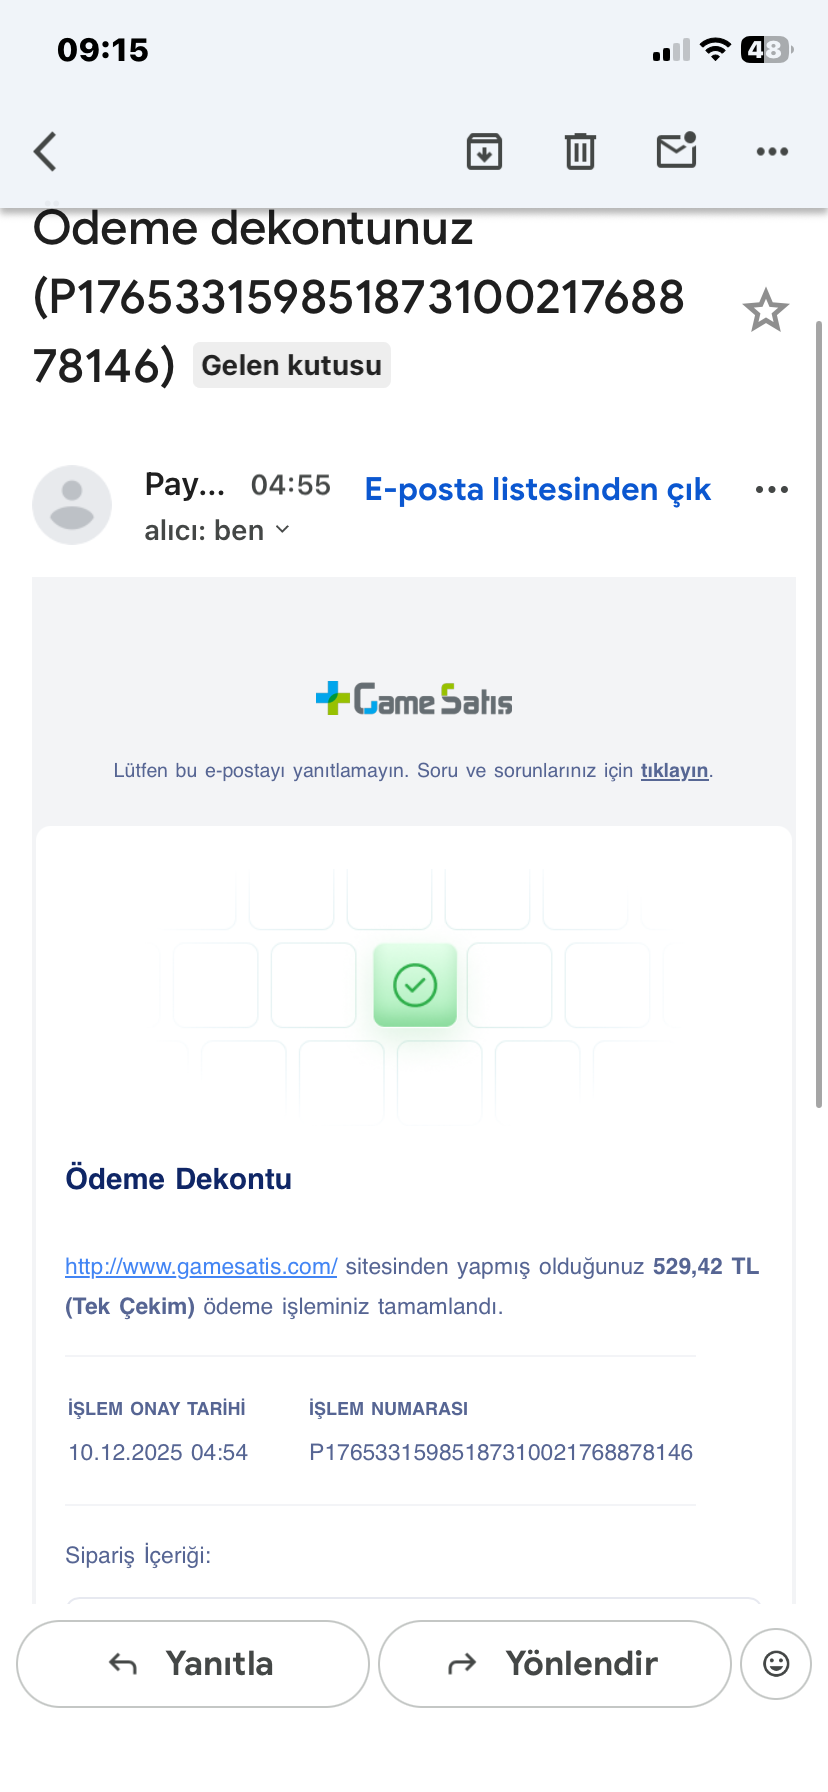Tap the Gelen kutusu label chip
The image size is (828, 1792).
click(x=292, y=365)
